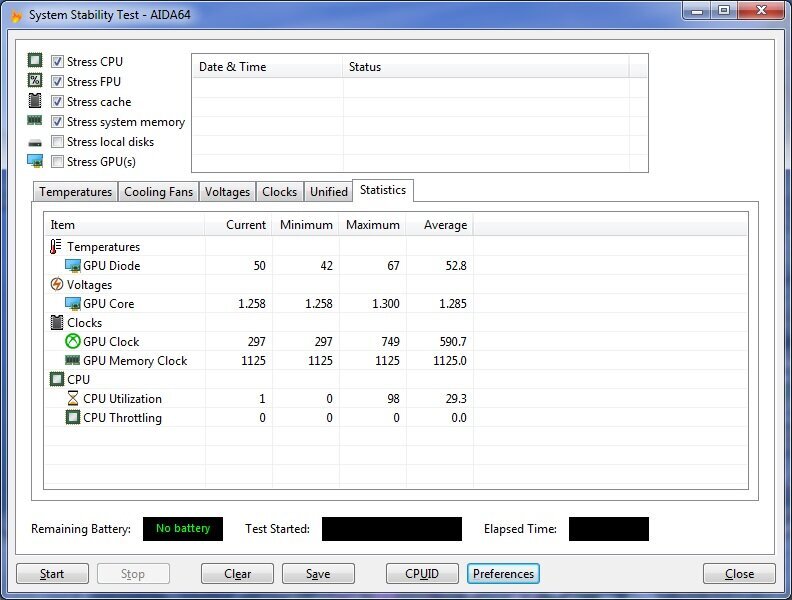Click the green GPU Clock icon
The width and height of the screenshot is (792, 600).
(72, 342)
